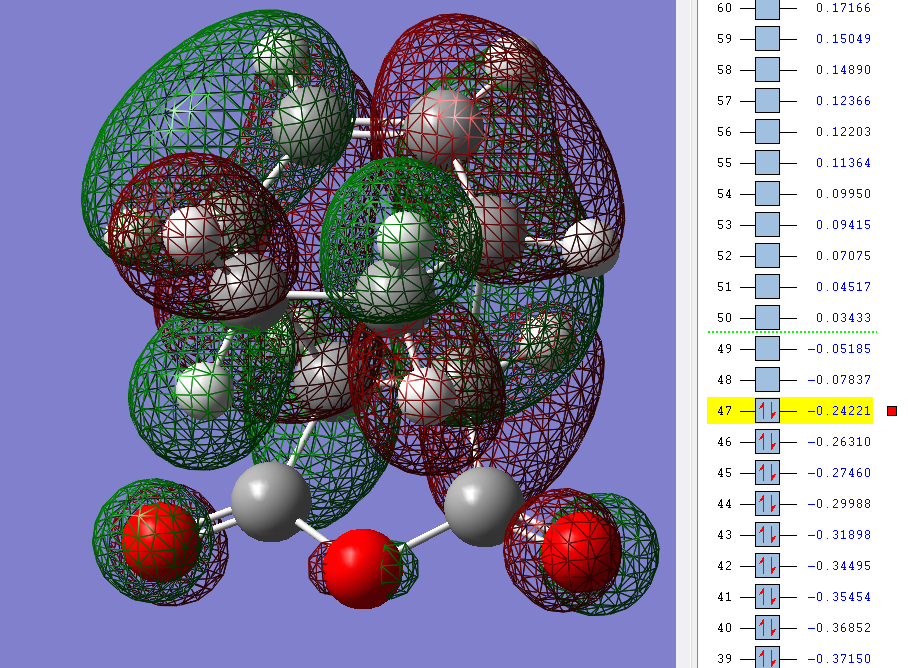Screen dimensions: 908x668
Task: Click energy value 0.15049
Action: click(x=843, y=39)
